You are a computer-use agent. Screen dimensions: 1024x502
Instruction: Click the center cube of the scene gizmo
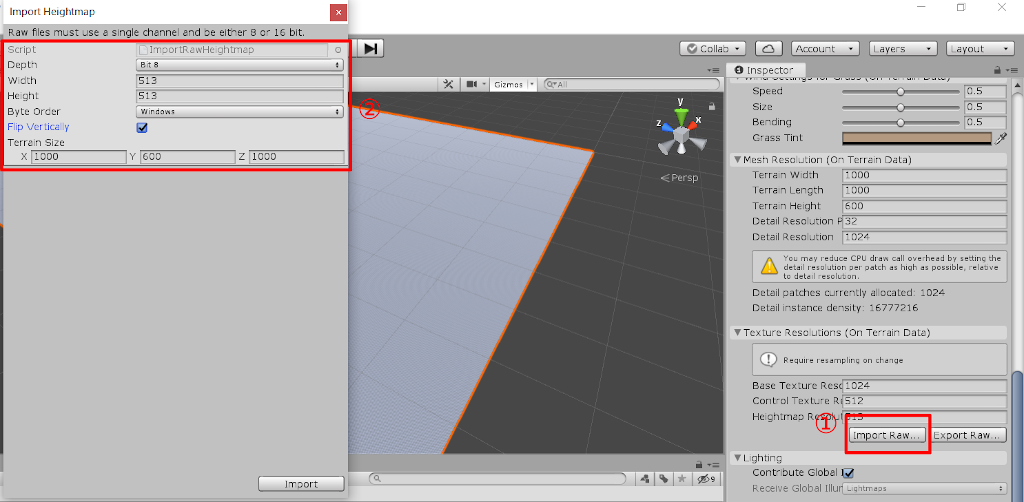click(x=681, y=135)
